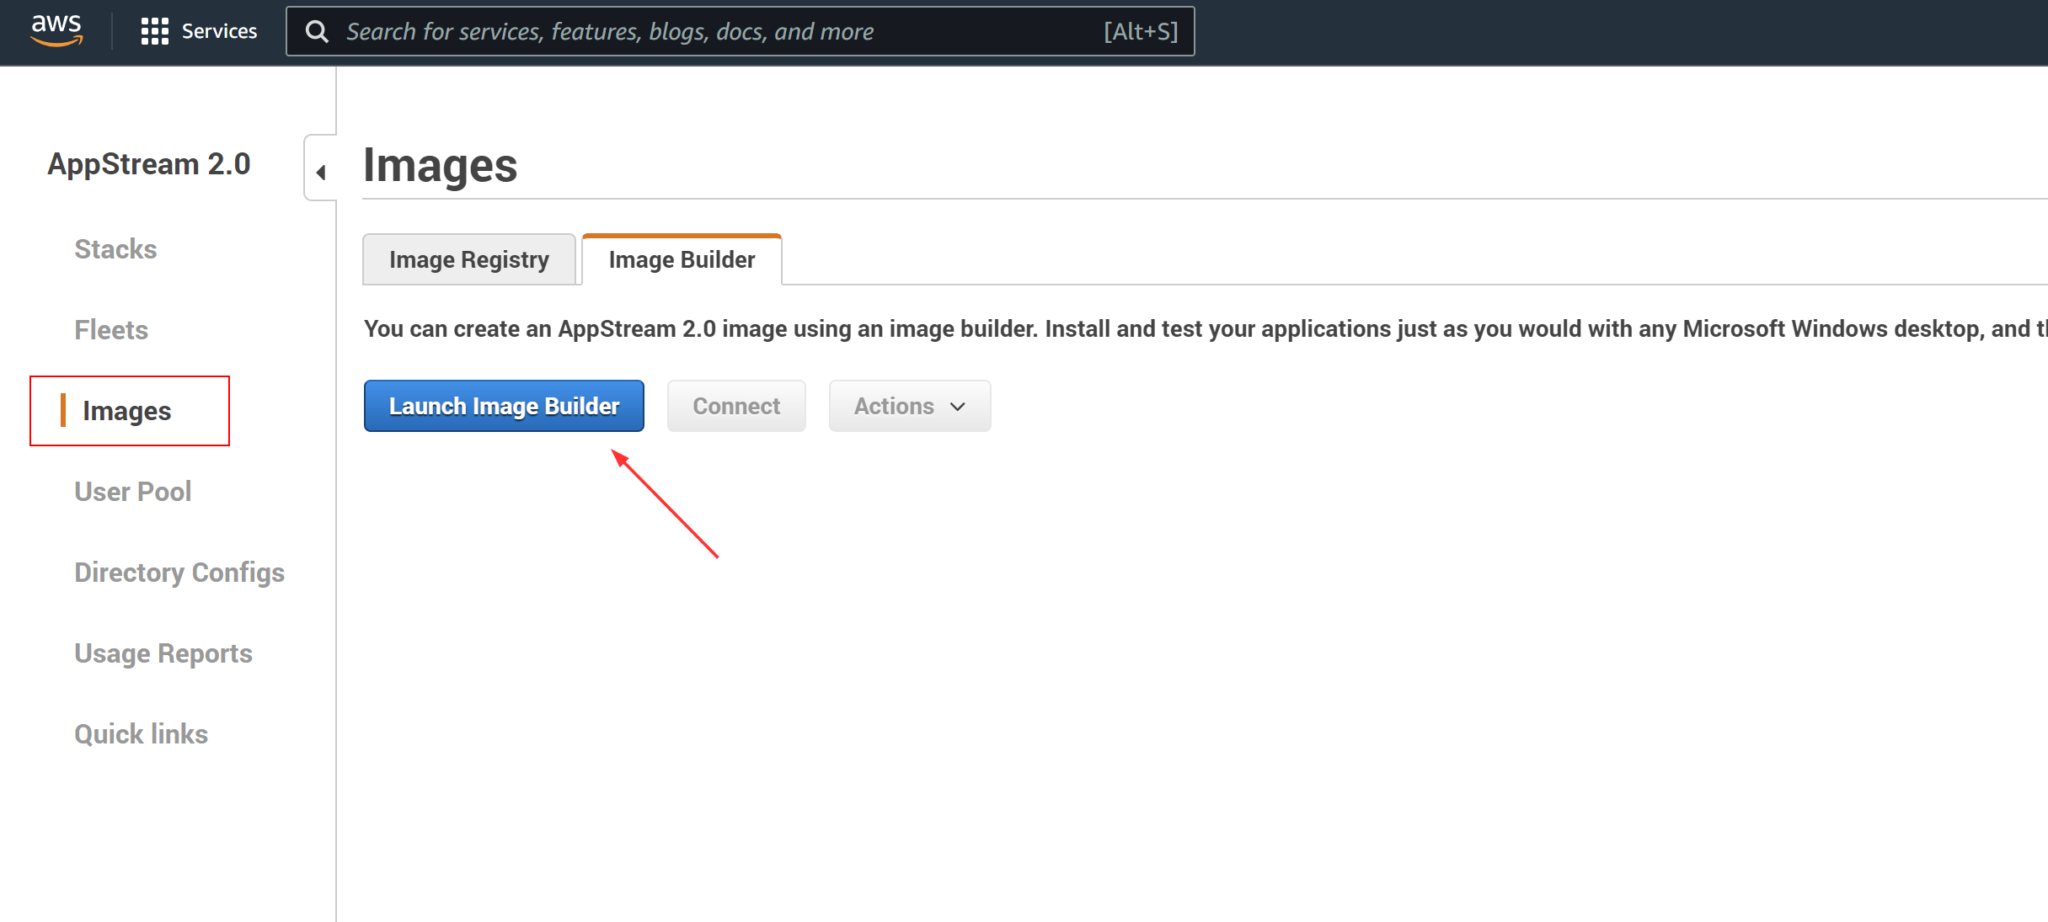Open the Actions dropdown menu

tap(908, 406)
